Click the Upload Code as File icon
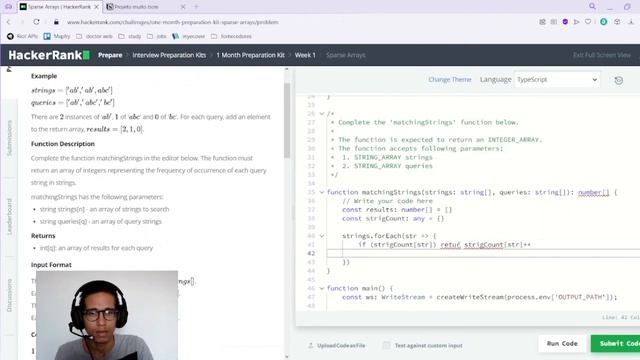Screen dimensions: 640x360 pos(311,345)
